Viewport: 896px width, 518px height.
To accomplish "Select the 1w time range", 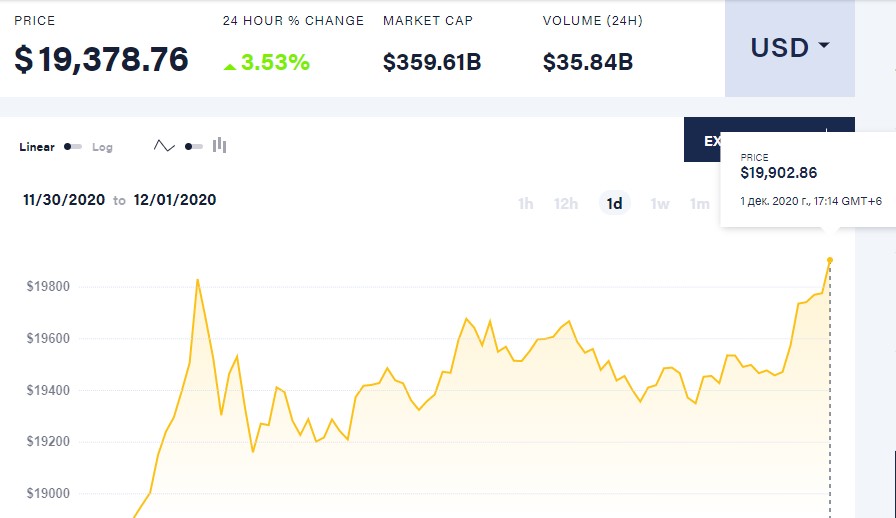I will pos(660,204).
